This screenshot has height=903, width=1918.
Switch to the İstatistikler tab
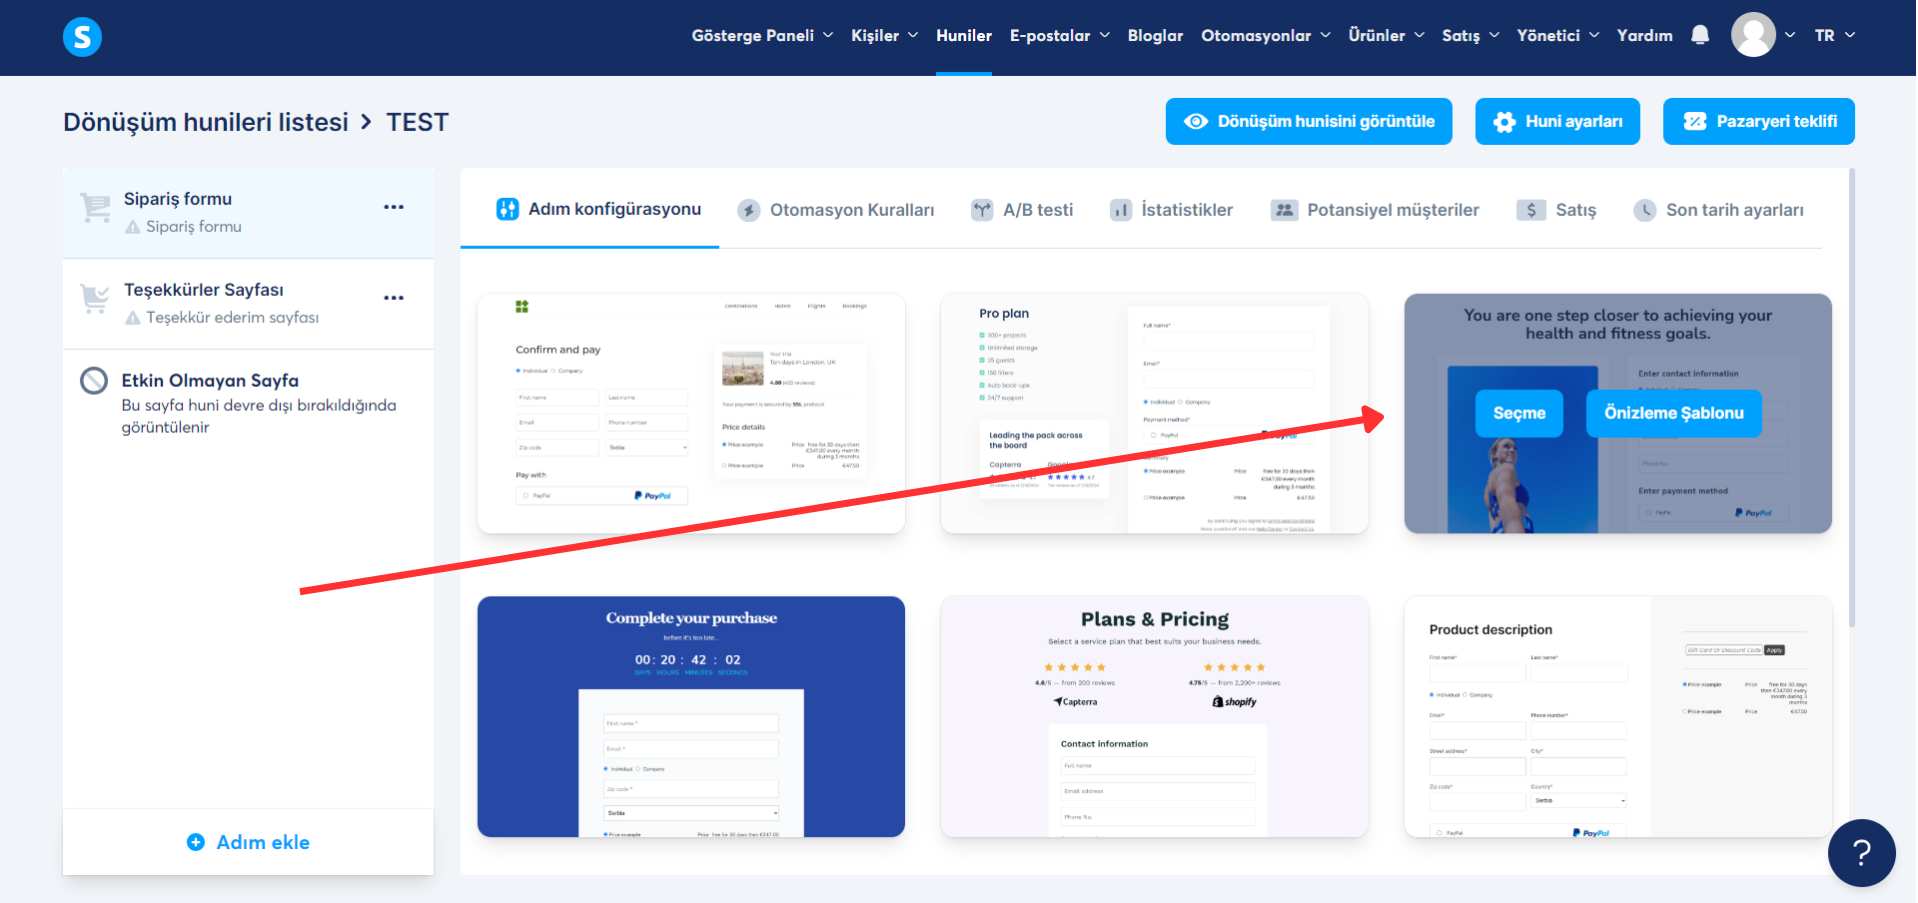coord(1172,210)
